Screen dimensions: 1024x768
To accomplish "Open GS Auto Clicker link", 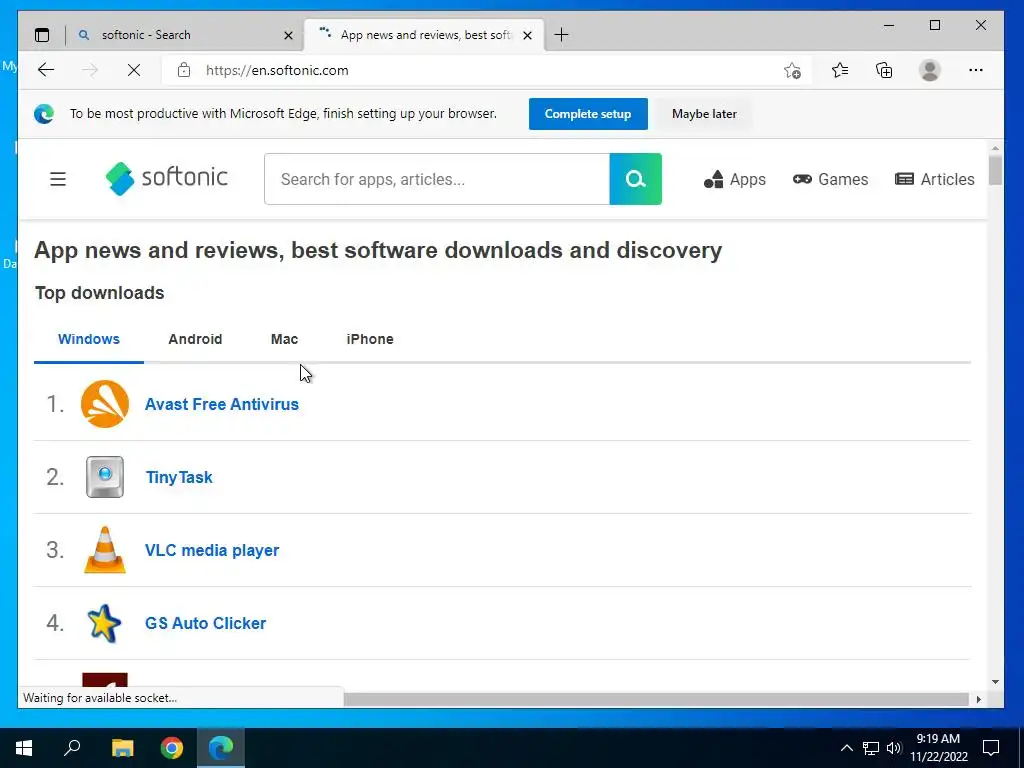I will [x=205, y=623].
